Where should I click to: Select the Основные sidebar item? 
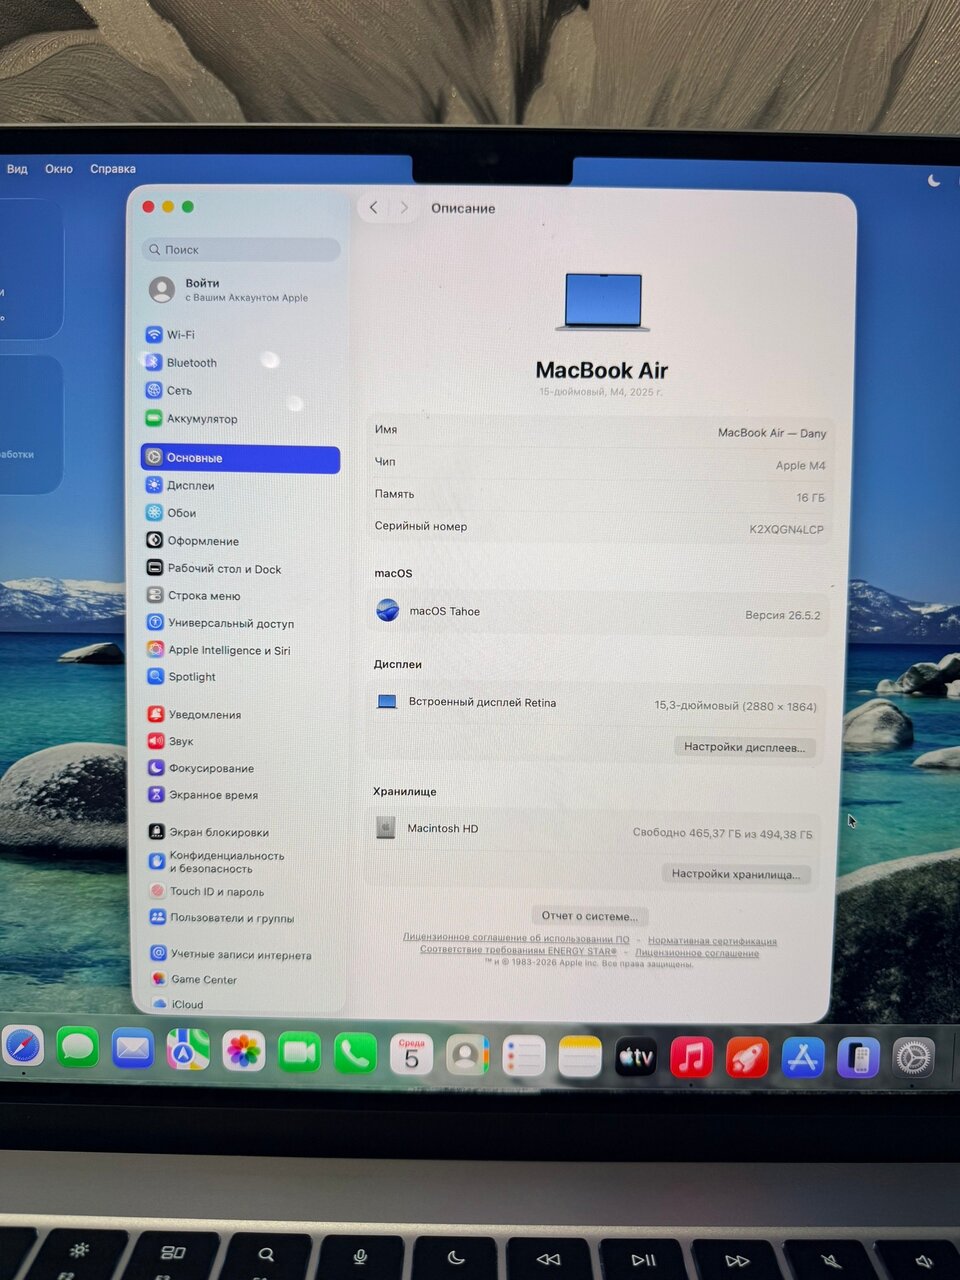pos(240,458)
